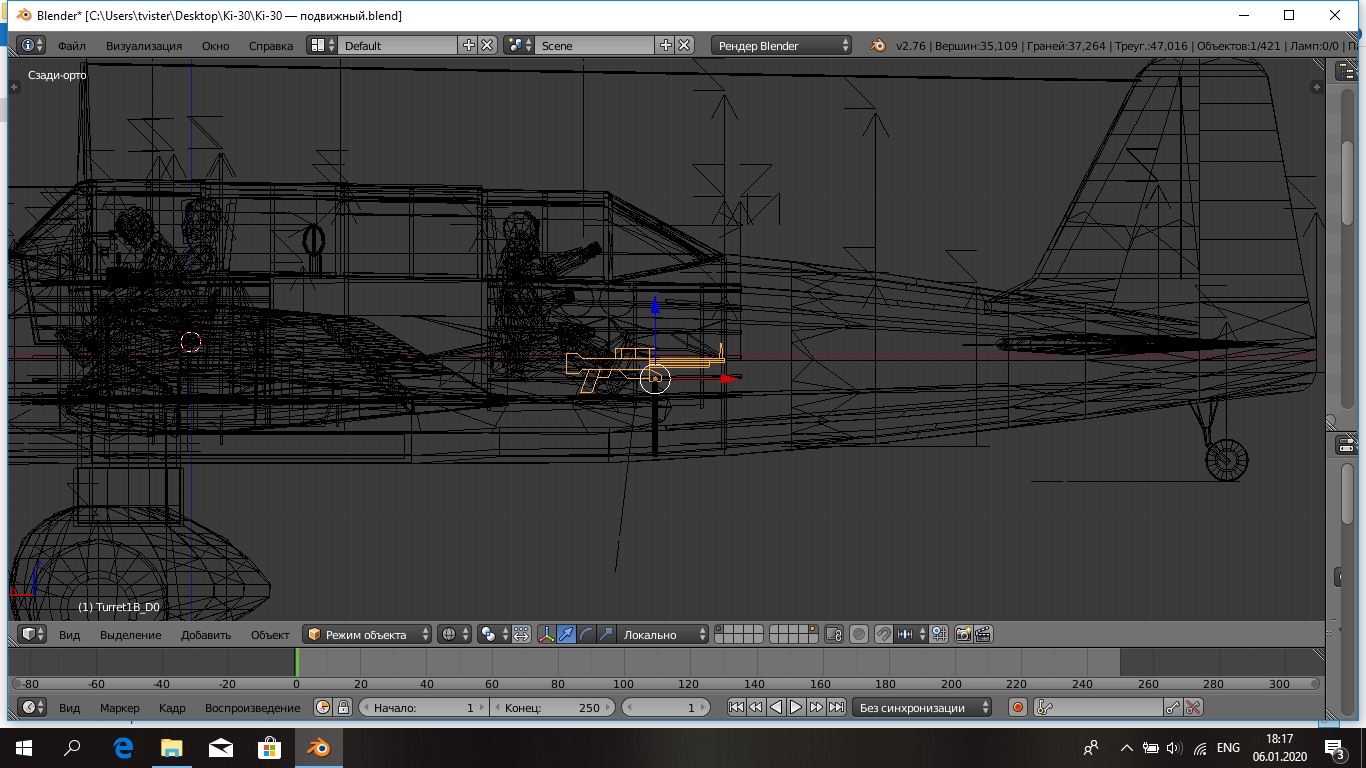Add a new scene with plus button
This screenshot has width=1366, height=768.
(x=666, y=45)
